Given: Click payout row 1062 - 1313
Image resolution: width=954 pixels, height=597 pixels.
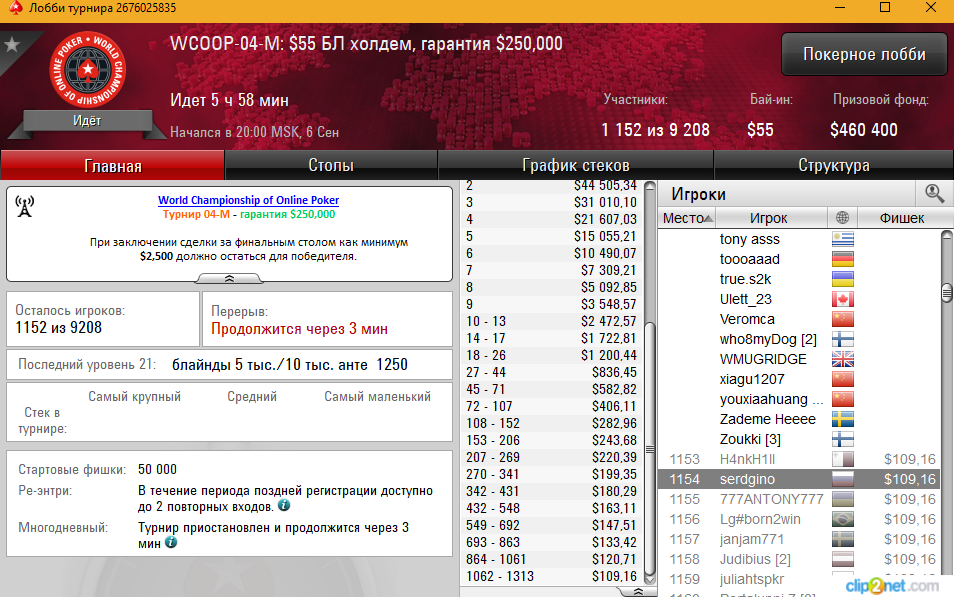Looking at the screenshot, I should [x=551, y=576].
